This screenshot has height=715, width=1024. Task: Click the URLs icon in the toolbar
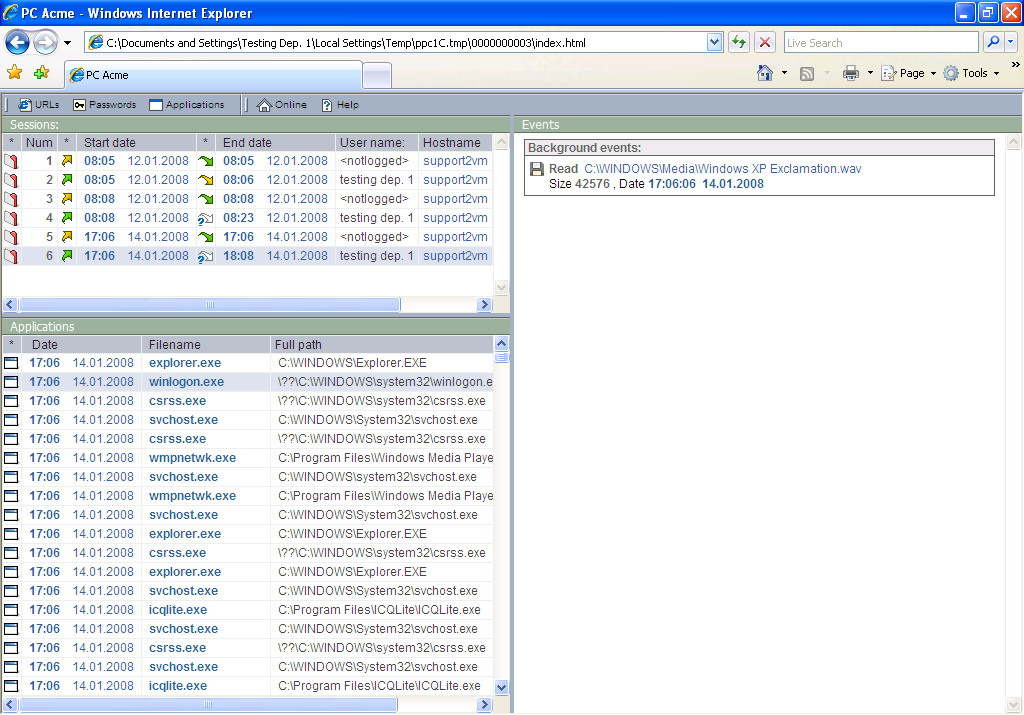(25, 105)
